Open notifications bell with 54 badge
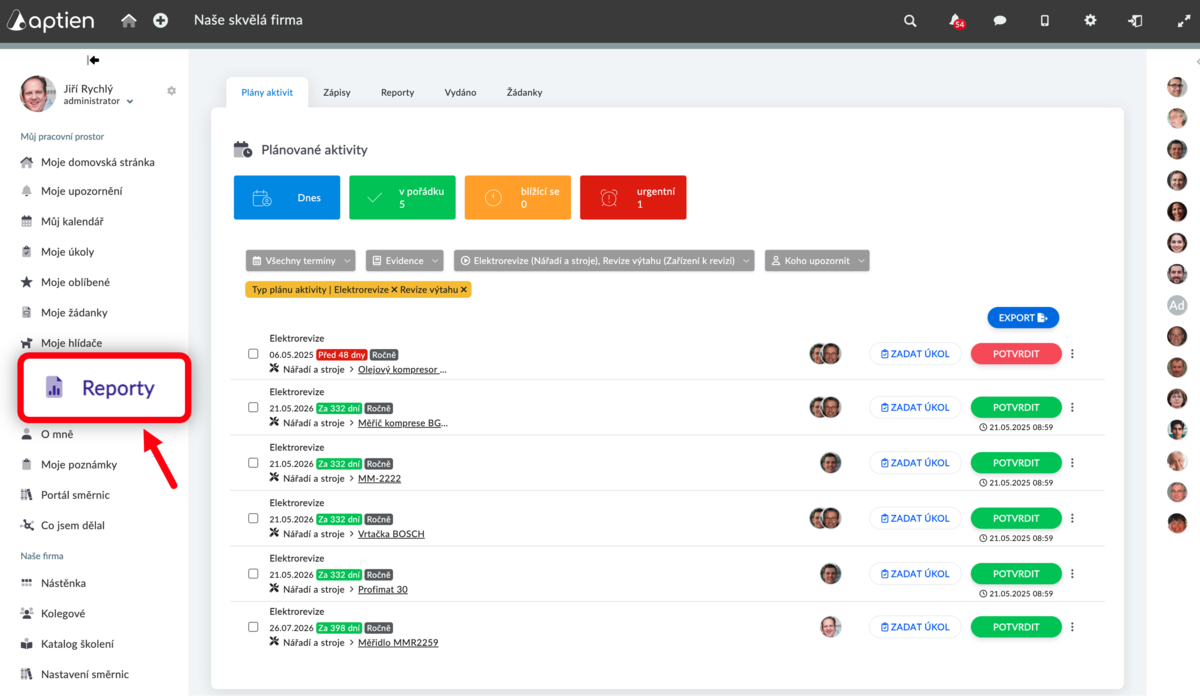 (956, 21)
